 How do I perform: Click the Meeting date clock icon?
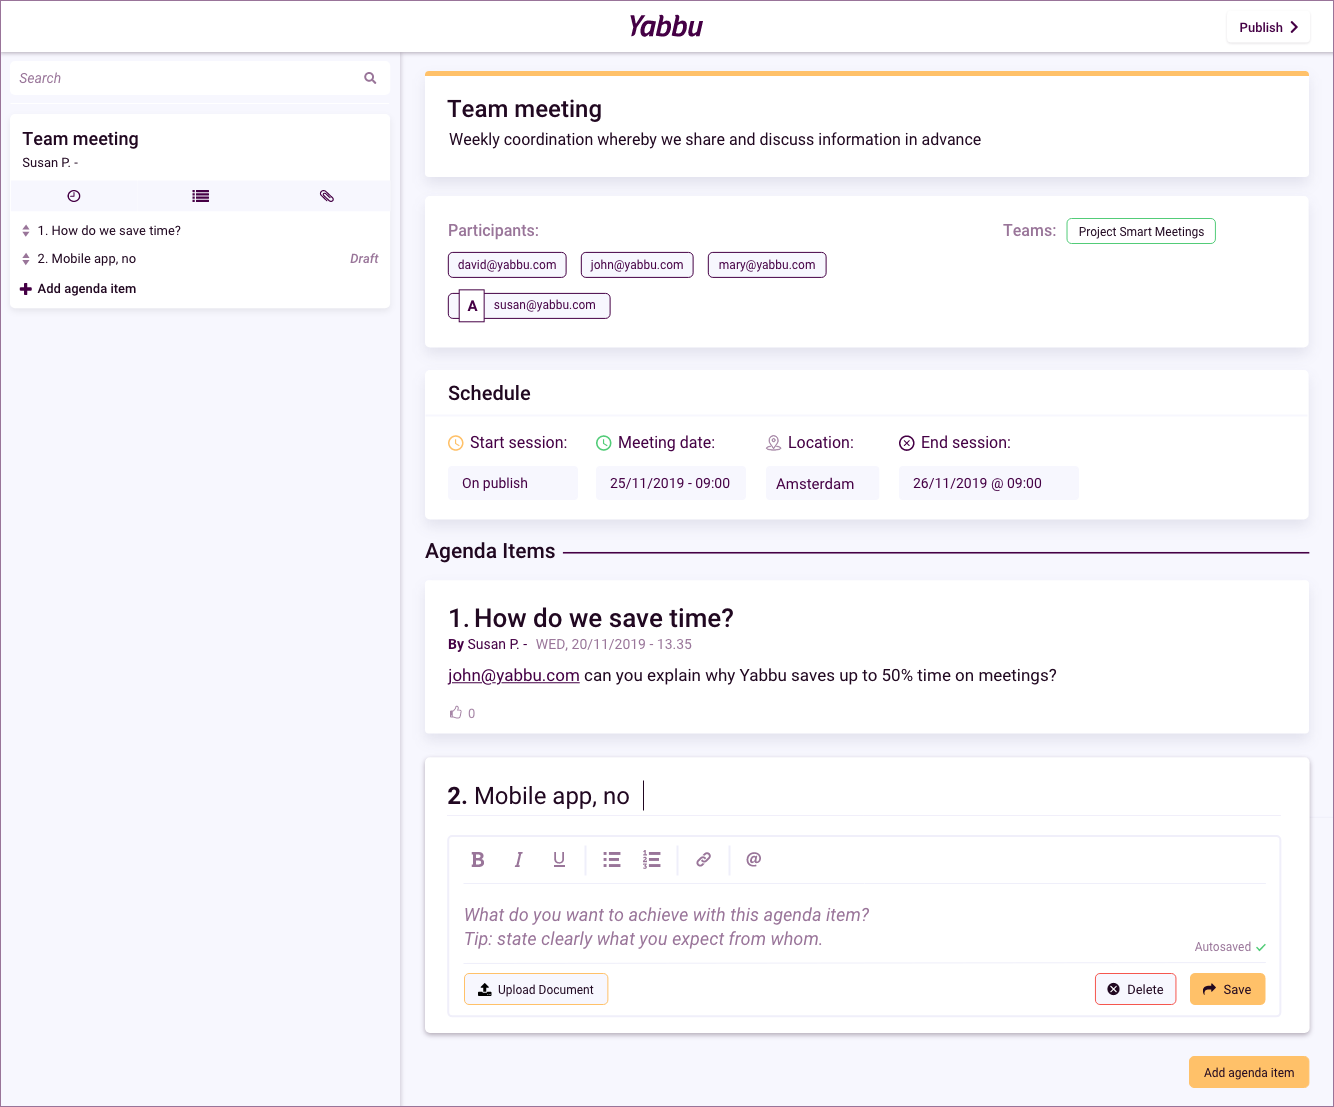[x=604, y=443]
